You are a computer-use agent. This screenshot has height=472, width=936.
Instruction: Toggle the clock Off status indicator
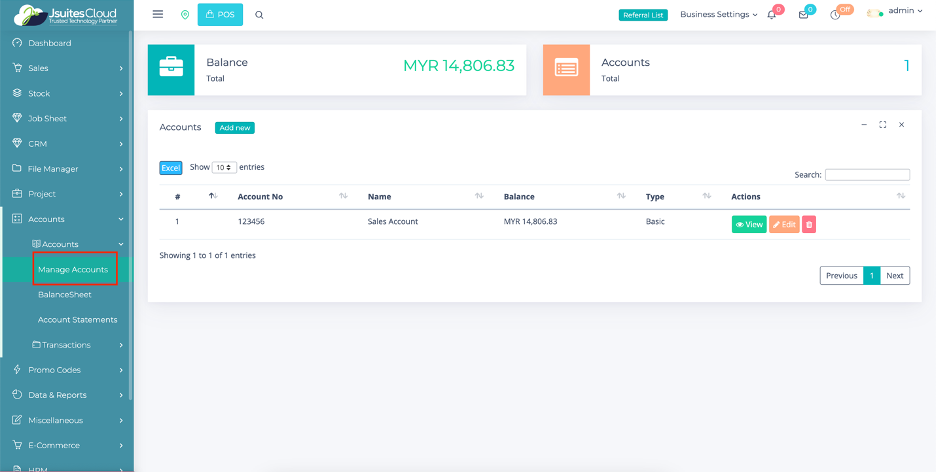(837, 14)
